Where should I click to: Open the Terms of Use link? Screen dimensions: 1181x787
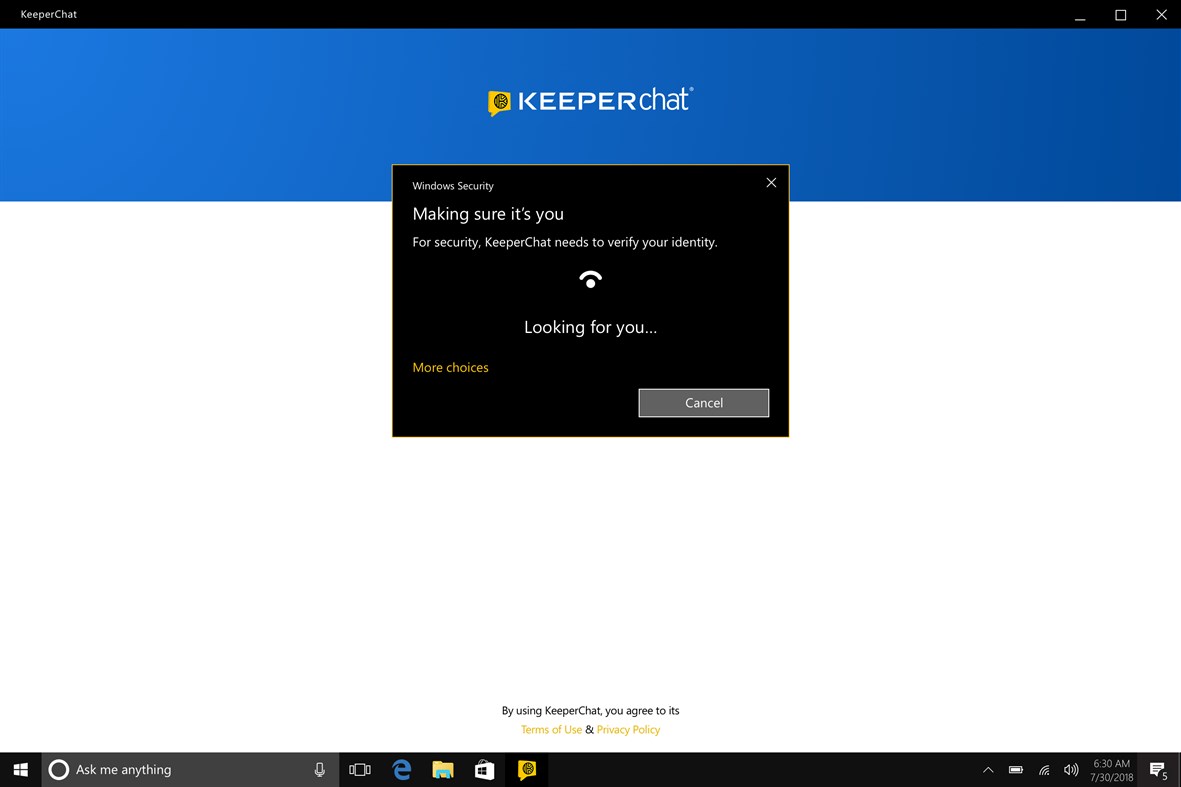click(x=551, y=729)
